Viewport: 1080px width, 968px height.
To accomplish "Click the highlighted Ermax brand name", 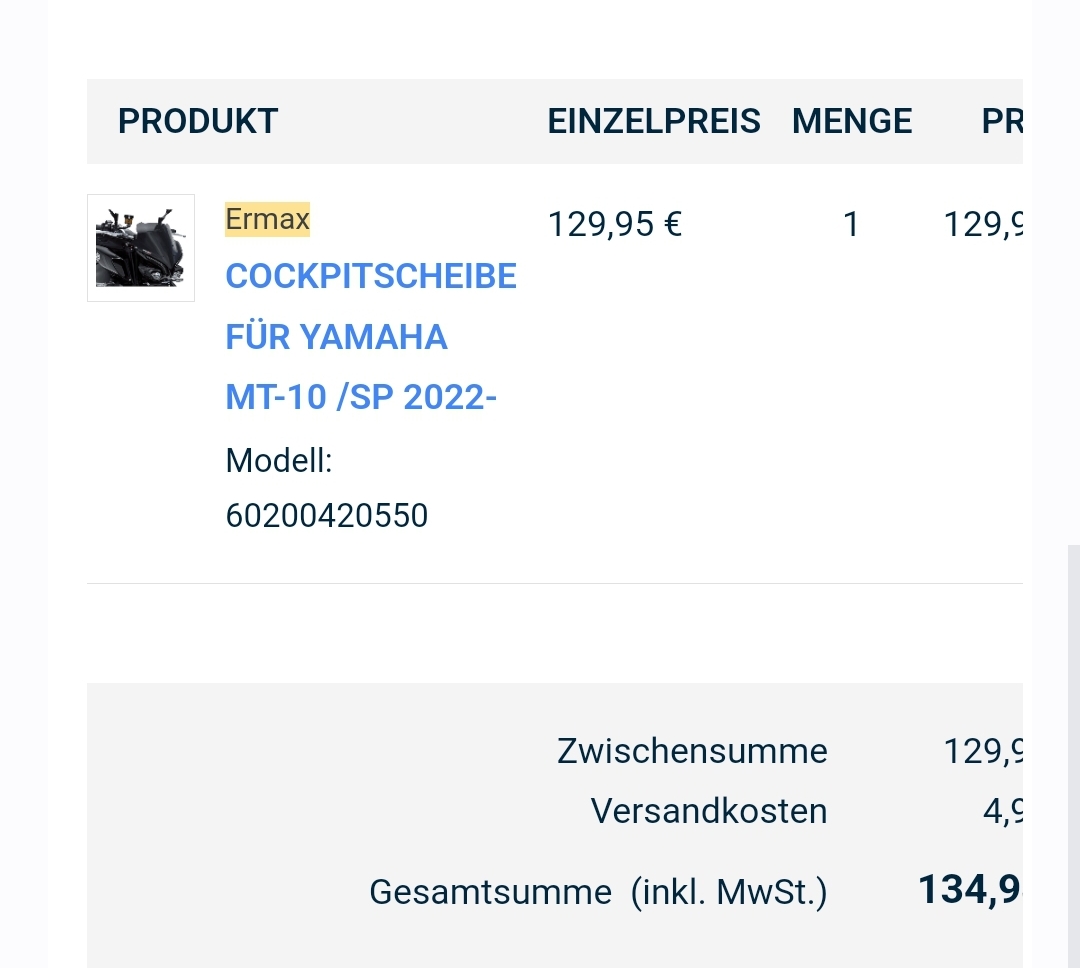I will click(268, 219).
